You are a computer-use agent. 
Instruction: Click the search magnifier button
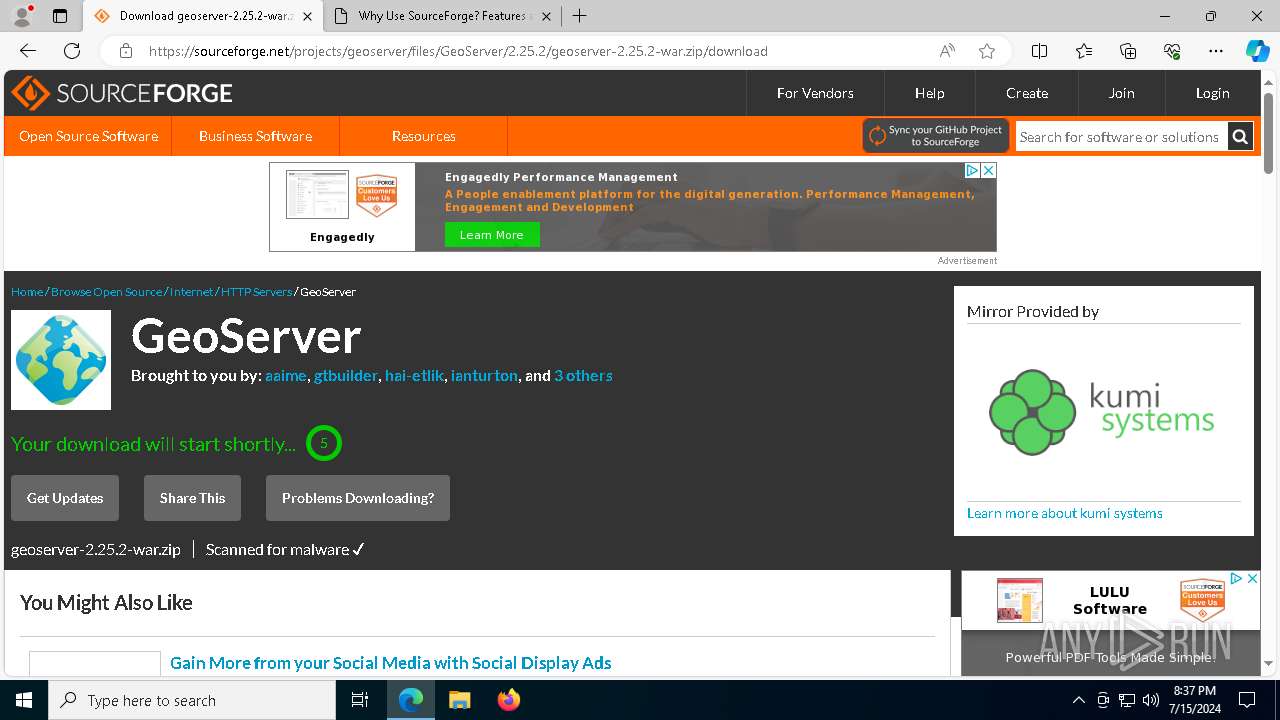pos(1240,137)
